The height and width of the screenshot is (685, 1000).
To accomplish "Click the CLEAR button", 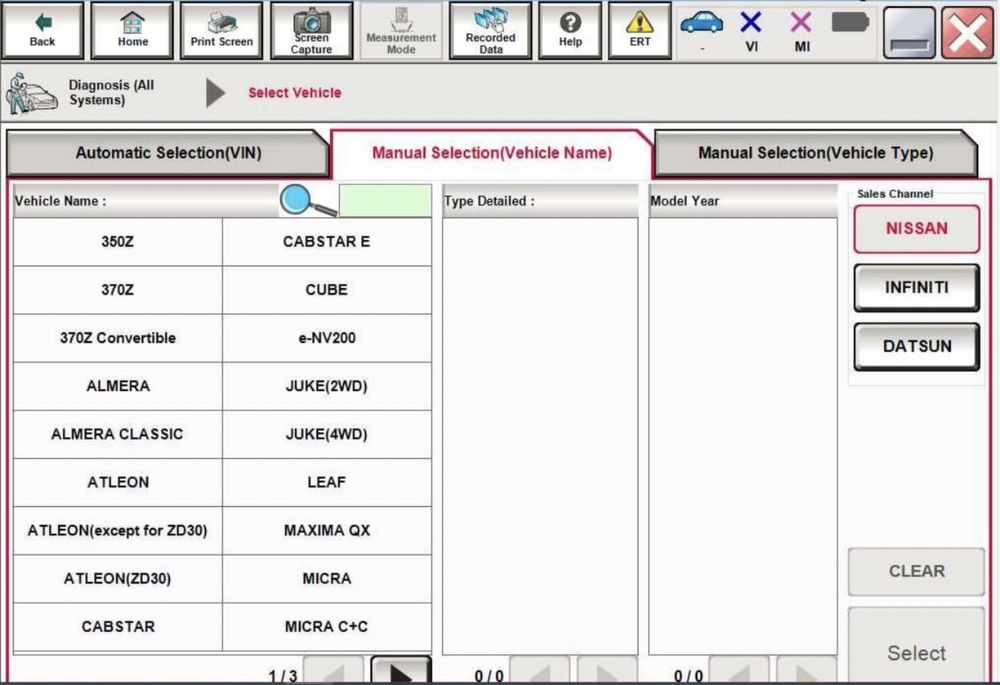I will click(x=916, y=571).
